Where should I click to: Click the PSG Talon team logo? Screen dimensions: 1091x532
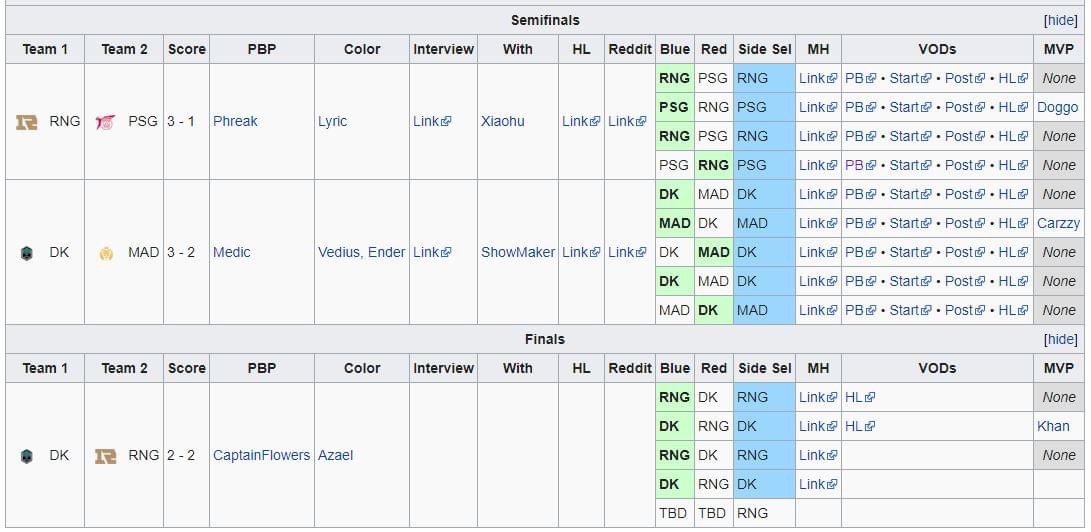(x=105, y=122)
